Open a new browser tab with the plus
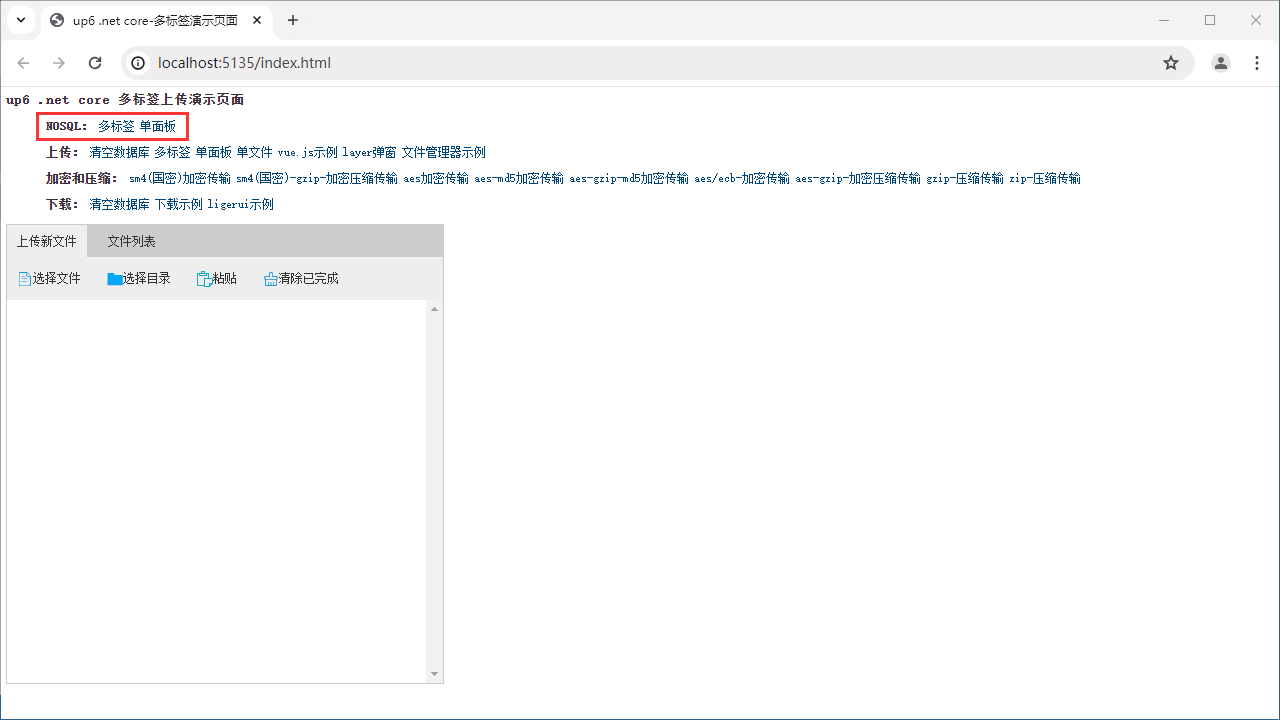This screenshot has width=1280, height=720. [292, 20]
